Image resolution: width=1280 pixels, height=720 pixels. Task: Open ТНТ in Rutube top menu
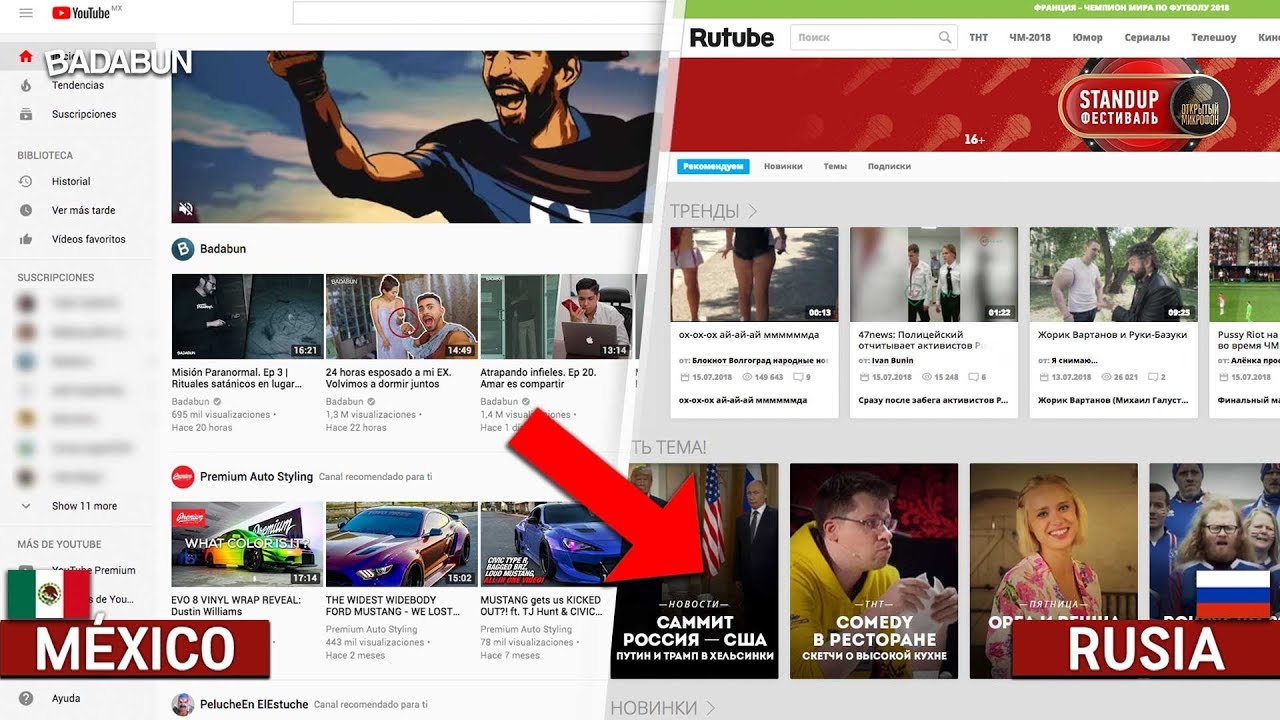click(x=979, y=38)
